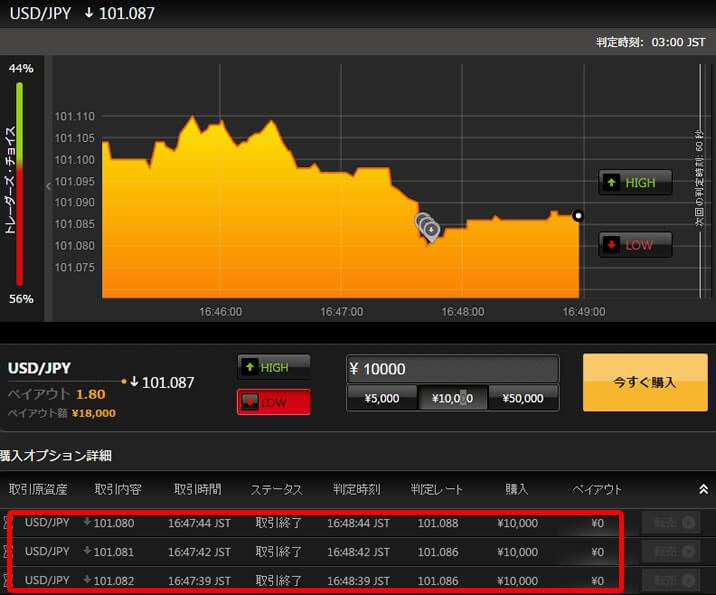Viewport: 716px width, 595px height.
Task: Click the 判定レート column header
Action: (437, 490)
